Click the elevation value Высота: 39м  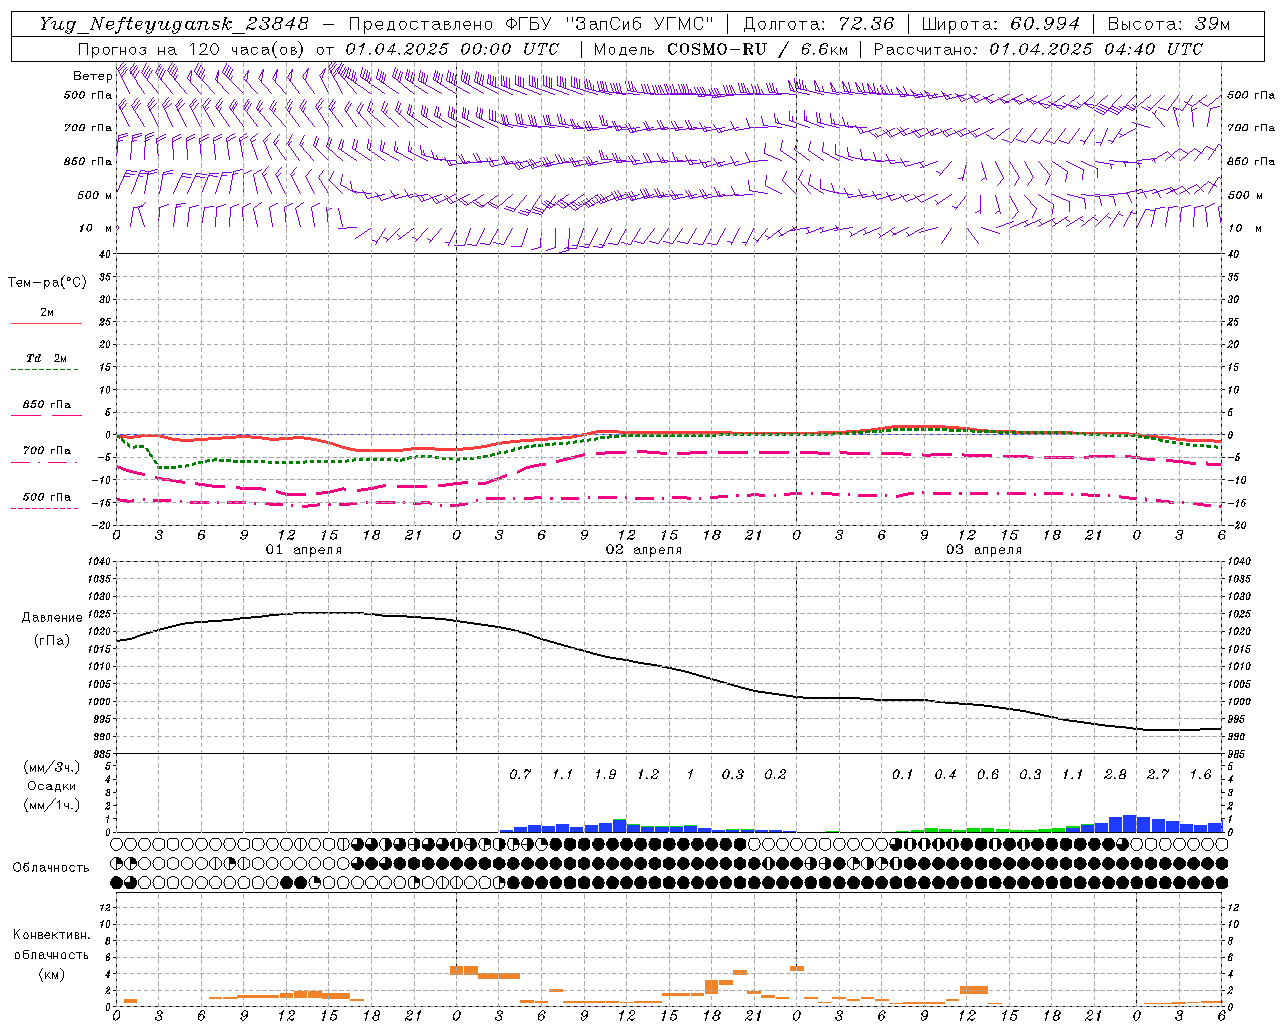(1169, 24)
